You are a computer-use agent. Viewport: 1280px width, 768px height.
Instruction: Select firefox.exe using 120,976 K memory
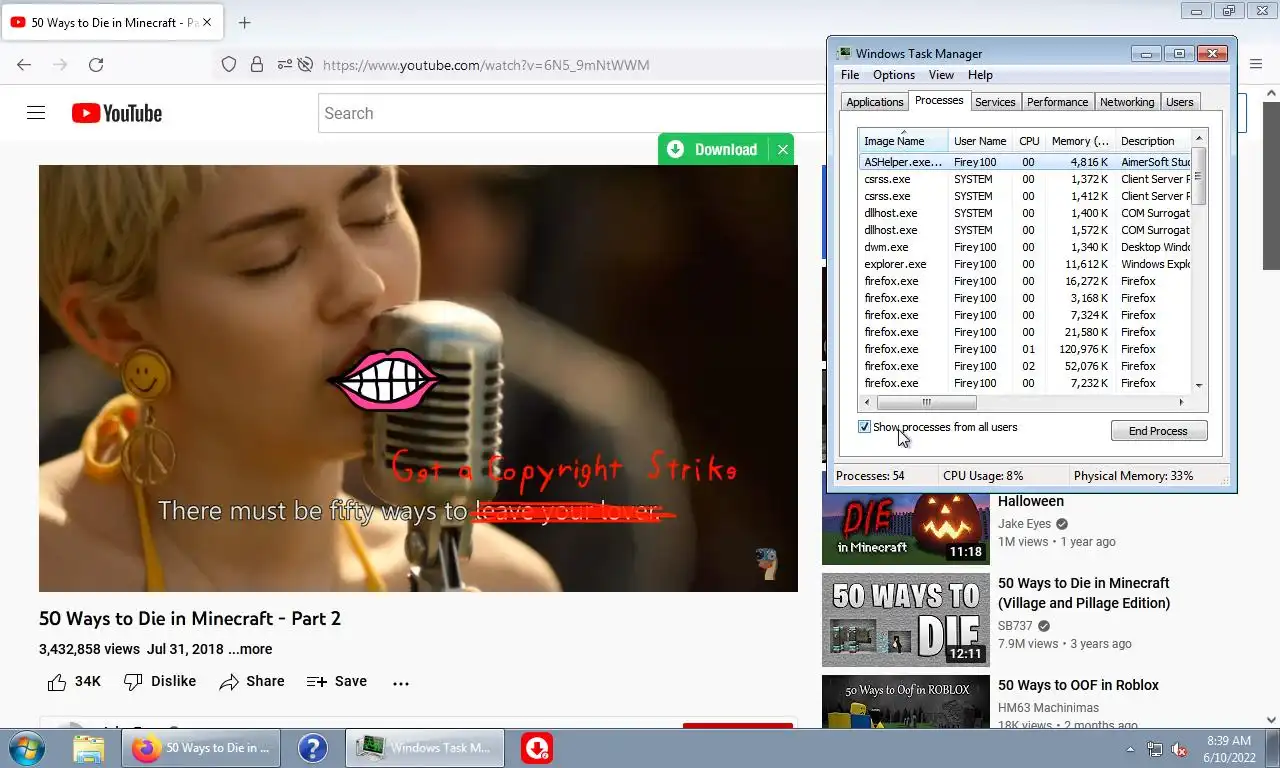[1025, 349]
